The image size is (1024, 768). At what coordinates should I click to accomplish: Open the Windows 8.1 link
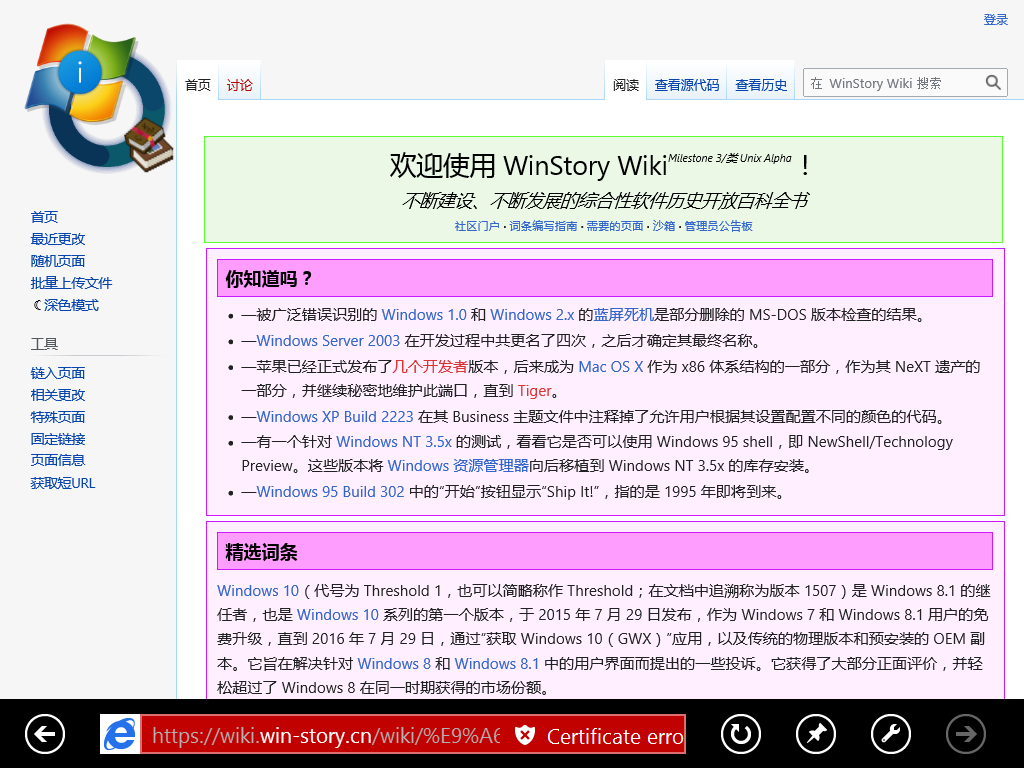(x=497, y=664)
